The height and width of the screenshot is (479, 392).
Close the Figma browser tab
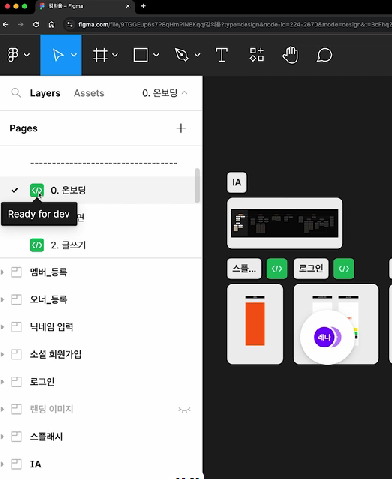127,6
